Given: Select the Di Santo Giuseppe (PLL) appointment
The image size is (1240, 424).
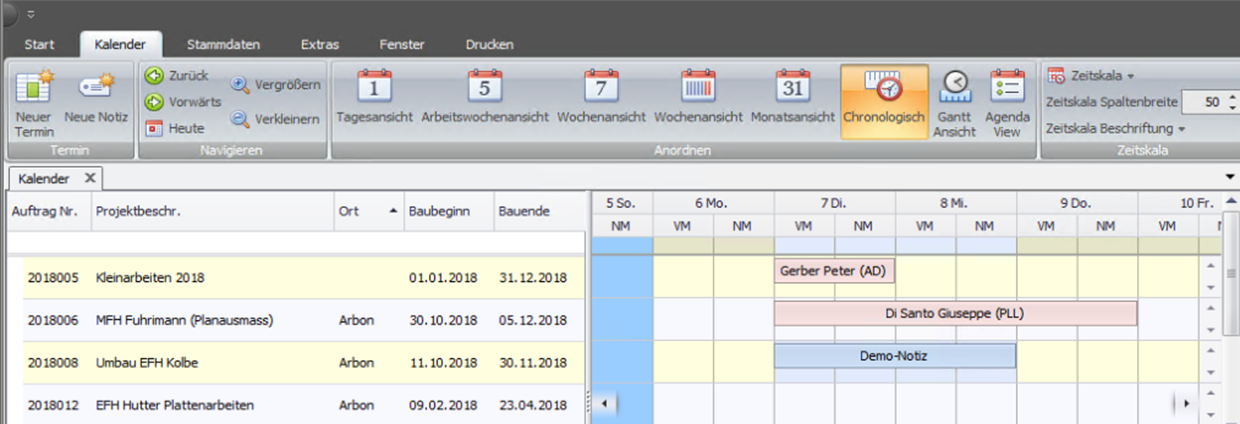Looking at the screenshot, I should (955, 313).
